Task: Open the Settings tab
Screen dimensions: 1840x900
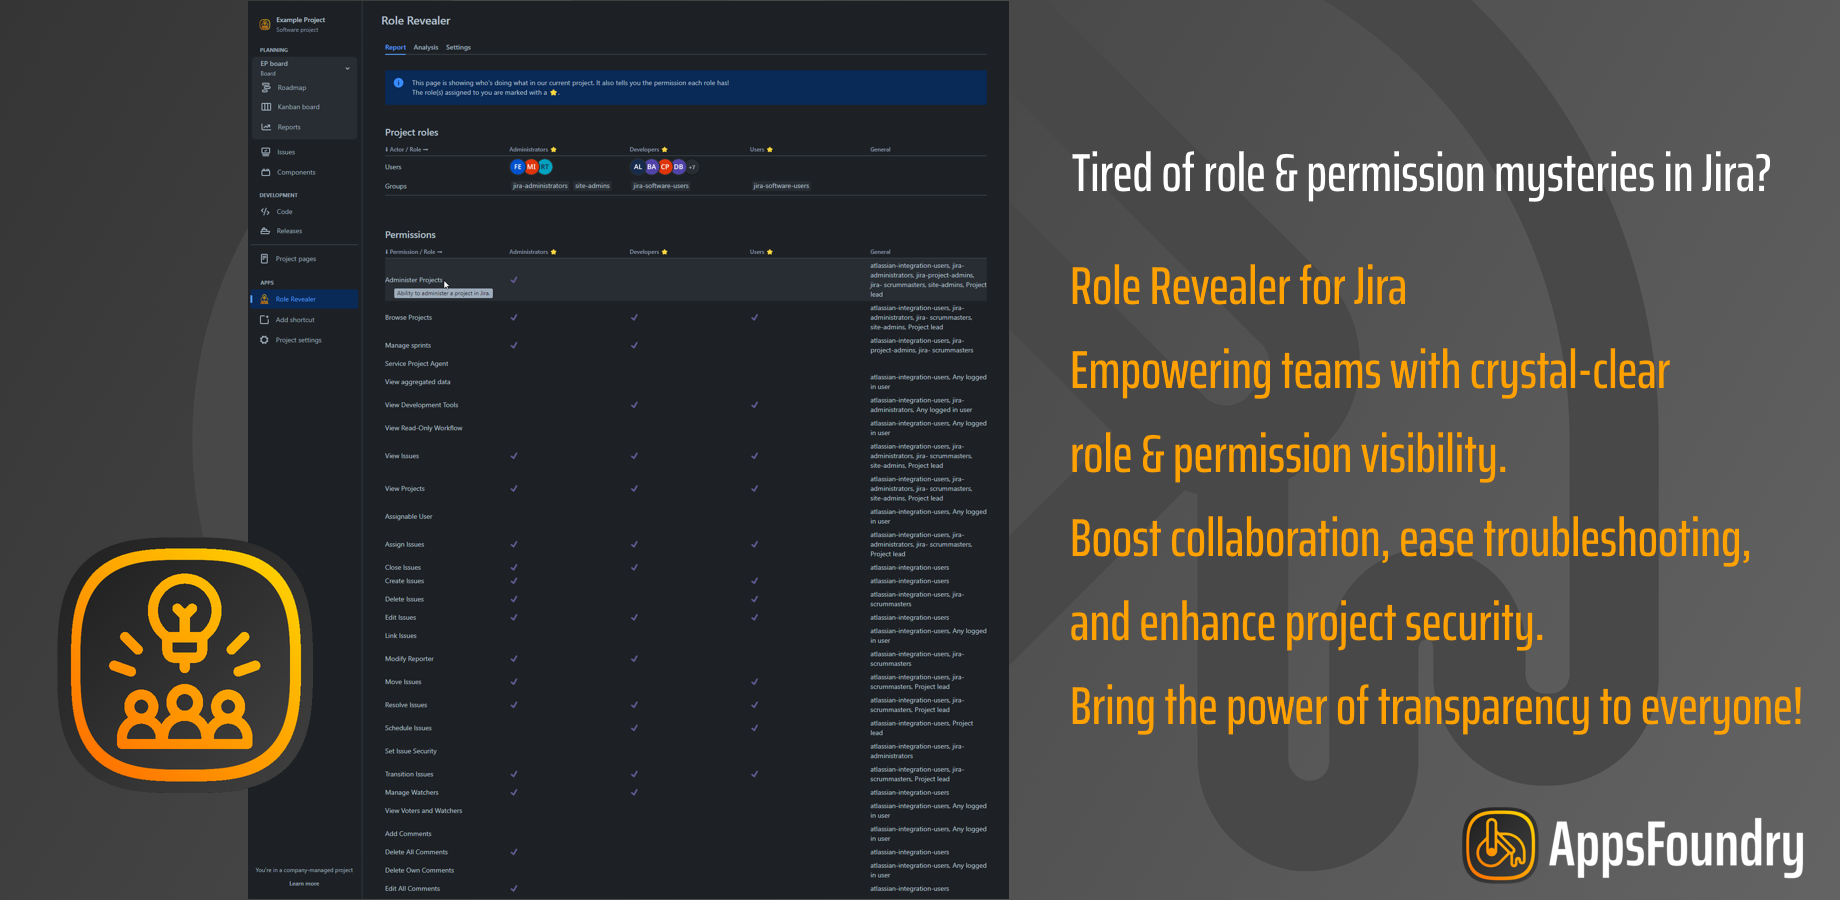Action: [x=458, y=47]
